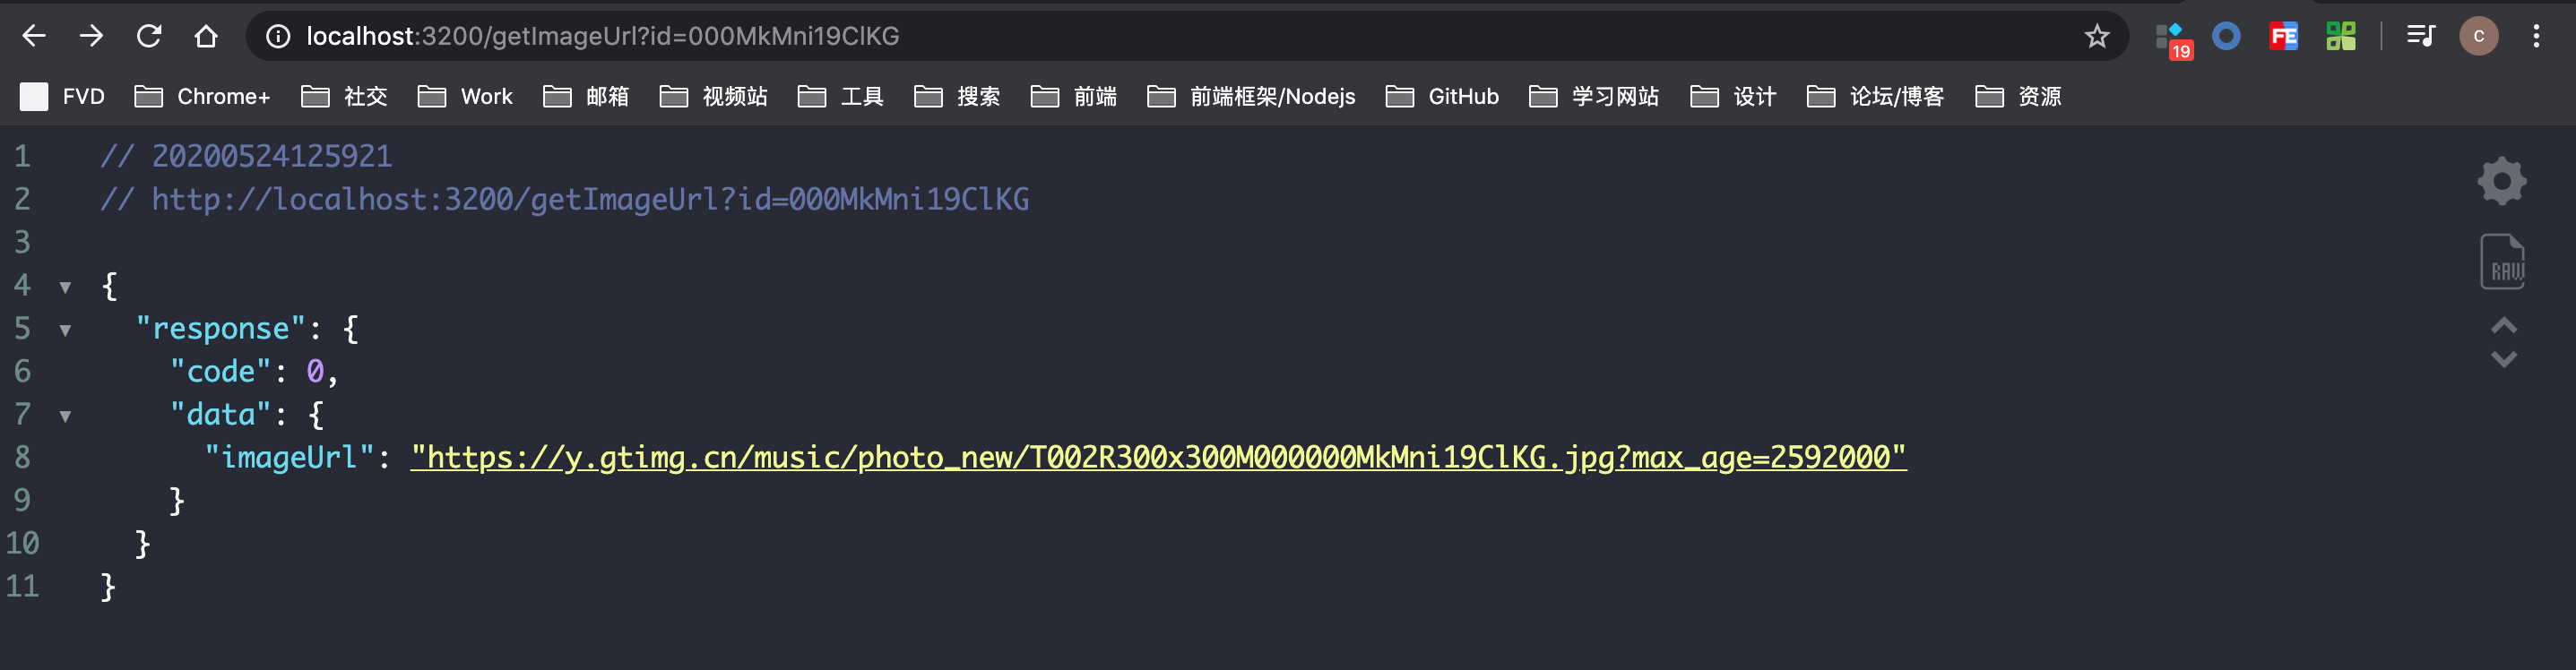Image resolution: width=2576 pixels, height=670 pixels.
Task: Collapse all nodes with up chevron
Action: click(2503, 325)
